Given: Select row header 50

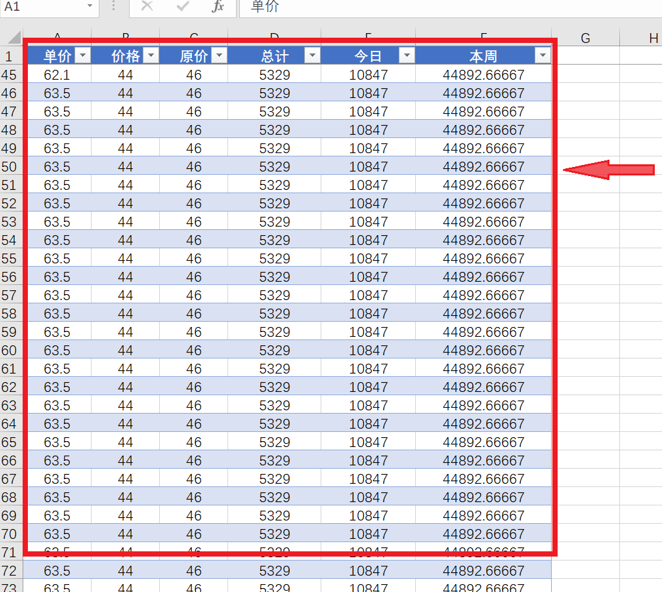Looking at the screenshot, I should click(x=11, y=166).
